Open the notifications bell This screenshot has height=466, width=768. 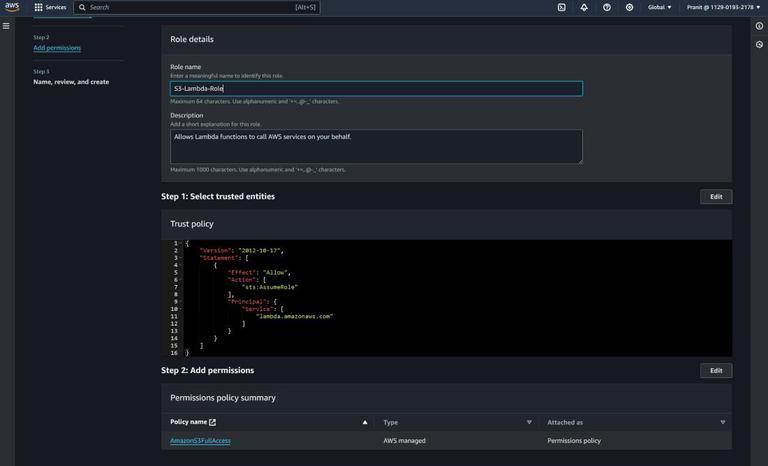tap(584, 7)
